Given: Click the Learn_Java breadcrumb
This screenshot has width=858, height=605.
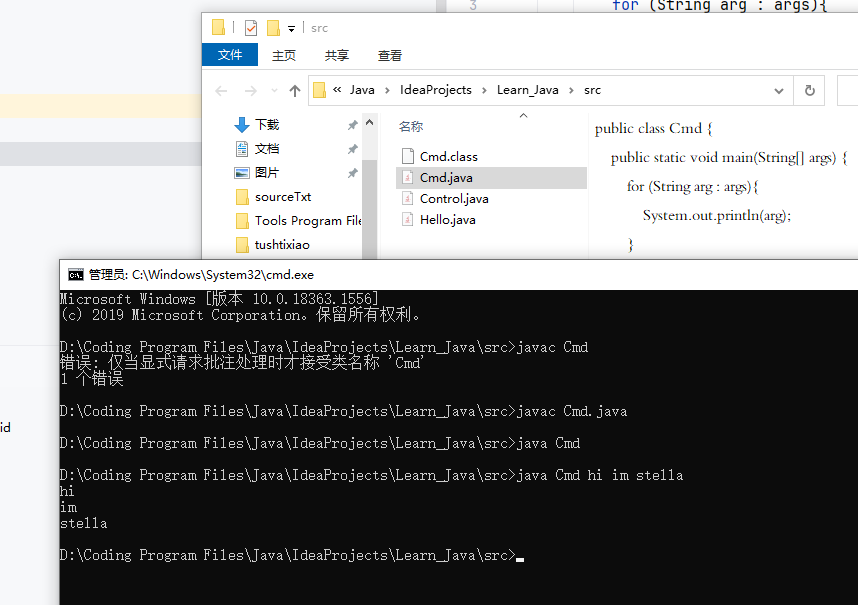Looking at the screenshot, I should coord(527,90).
